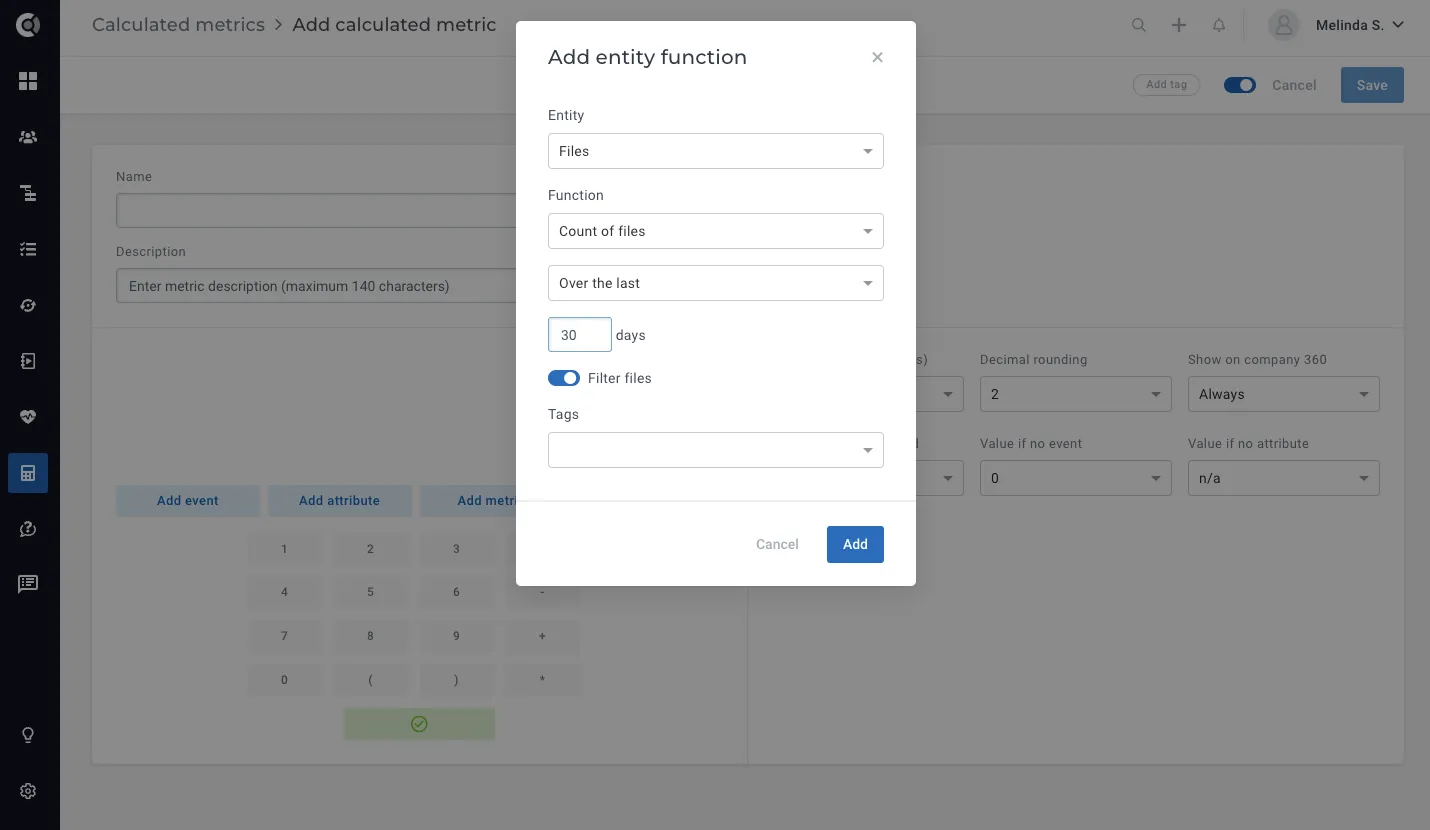
Task: Click the Add event button
Action: 188,501
